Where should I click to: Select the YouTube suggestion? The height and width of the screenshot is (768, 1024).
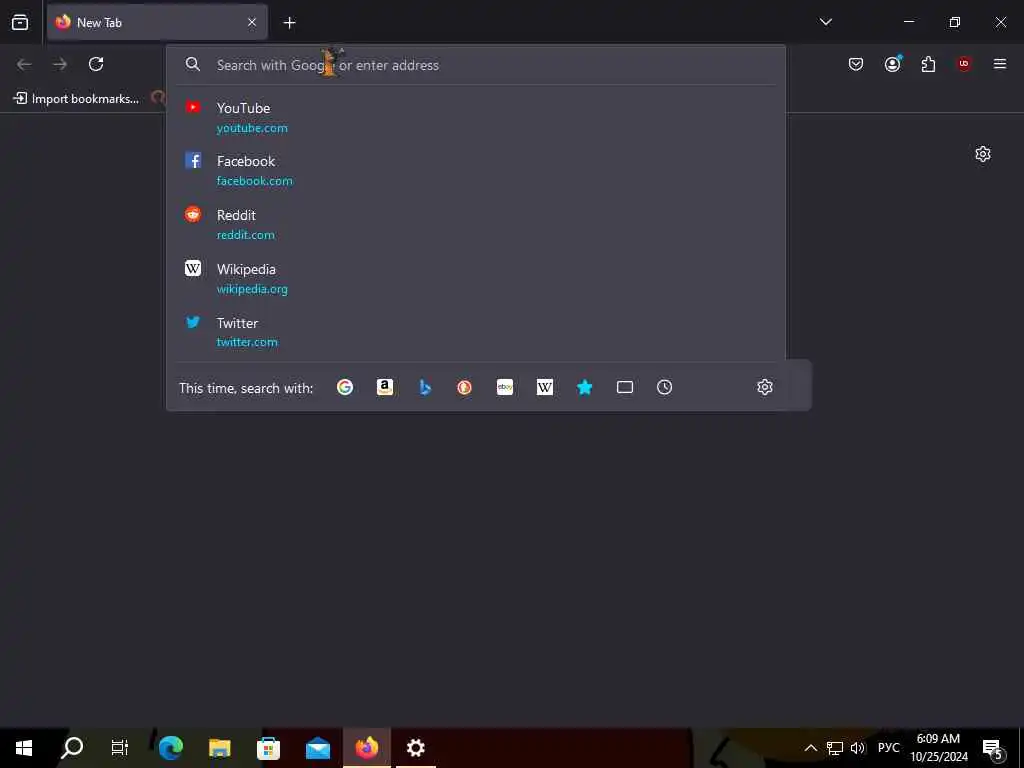tap(476, 118)
